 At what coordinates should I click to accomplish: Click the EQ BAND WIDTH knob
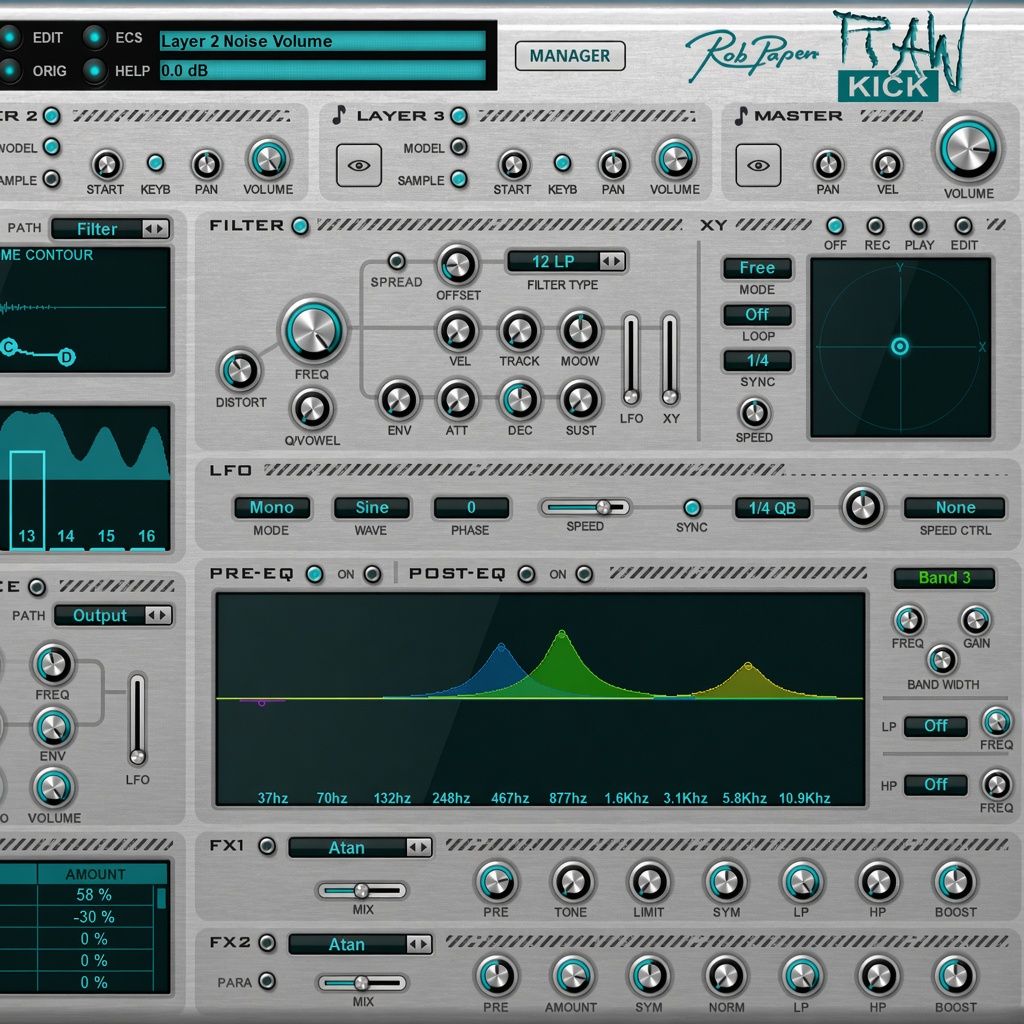coord(942,660)
